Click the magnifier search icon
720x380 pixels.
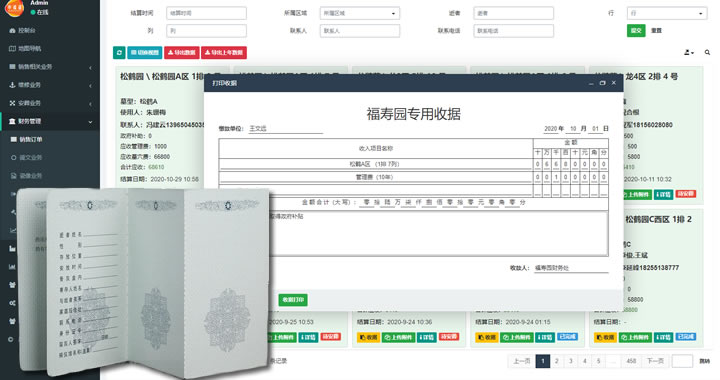pyautogui.click(x=707, y=53)
